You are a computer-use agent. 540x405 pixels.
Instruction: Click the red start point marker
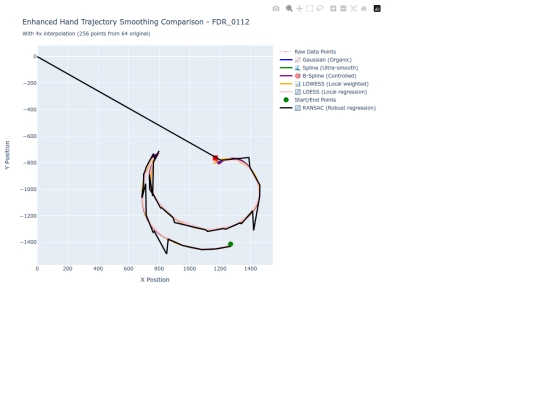(216, 158)
